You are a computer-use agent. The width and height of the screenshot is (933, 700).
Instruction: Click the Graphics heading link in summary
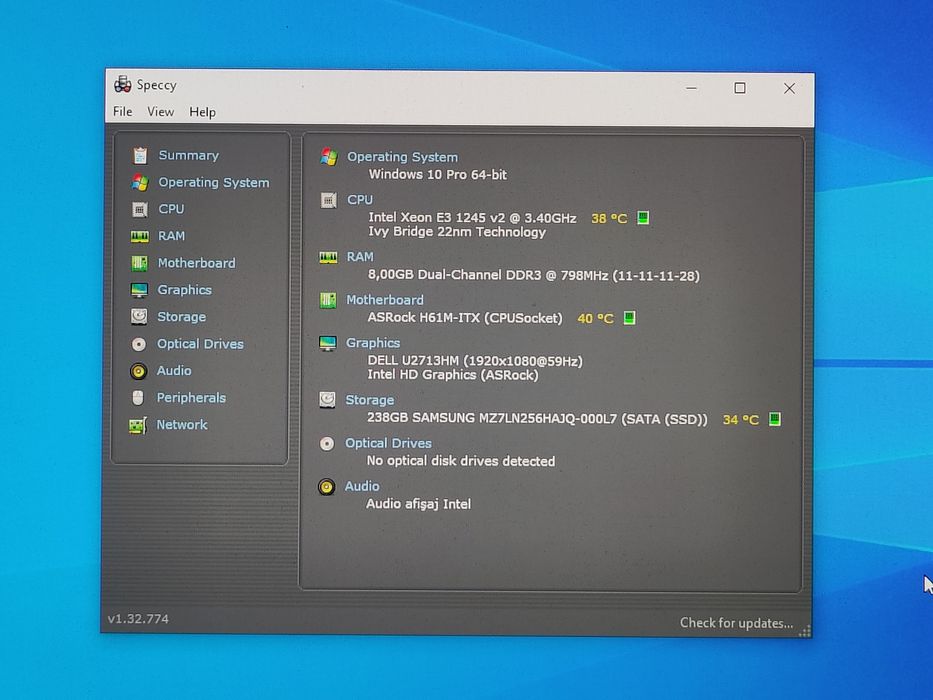tap(373, 343)
